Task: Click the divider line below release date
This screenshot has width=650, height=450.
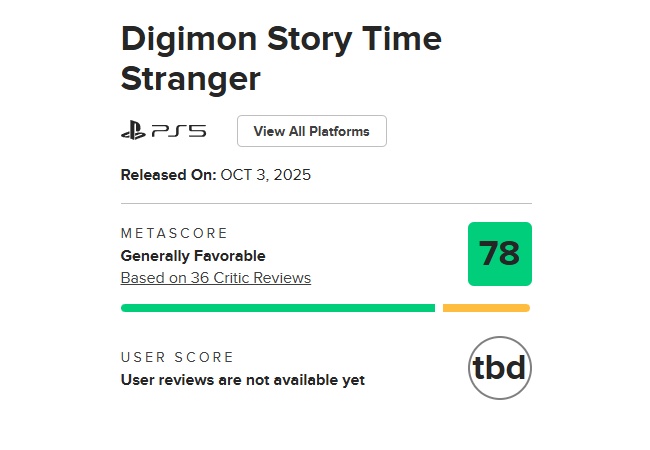Action: [326, 204]
